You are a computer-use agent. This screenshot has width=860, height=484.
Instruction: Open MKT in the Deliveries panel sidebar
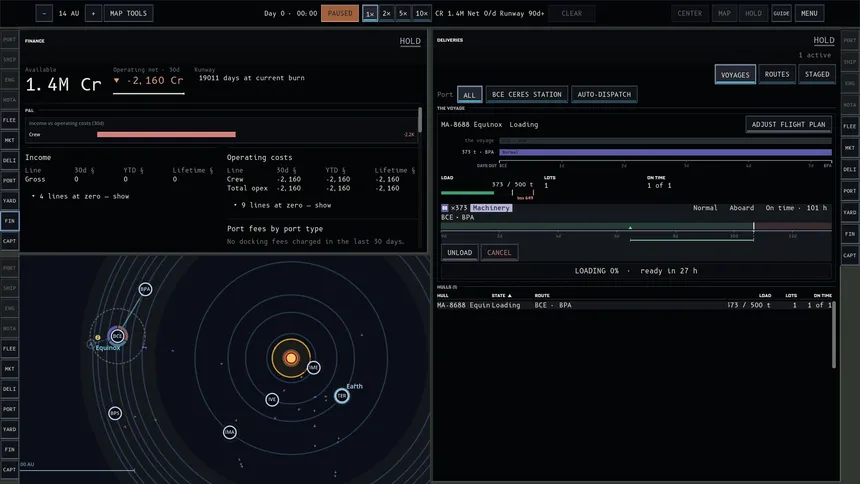[850, 148]
